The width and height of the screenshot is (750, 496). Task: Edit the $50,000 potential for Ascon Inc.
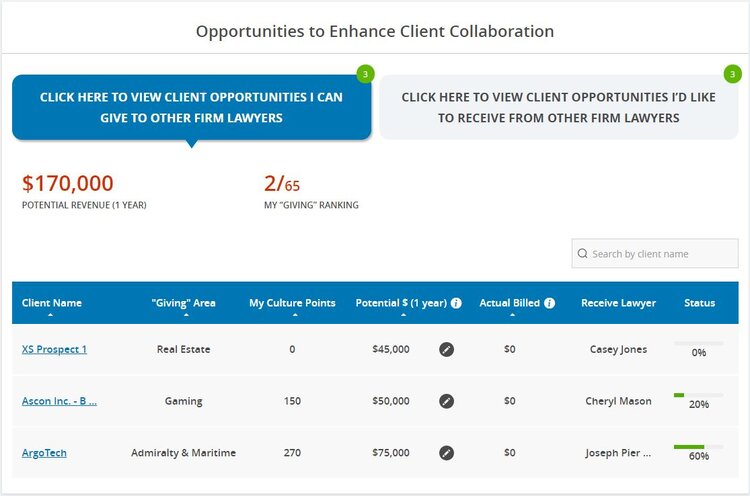(x=446, y=401)
